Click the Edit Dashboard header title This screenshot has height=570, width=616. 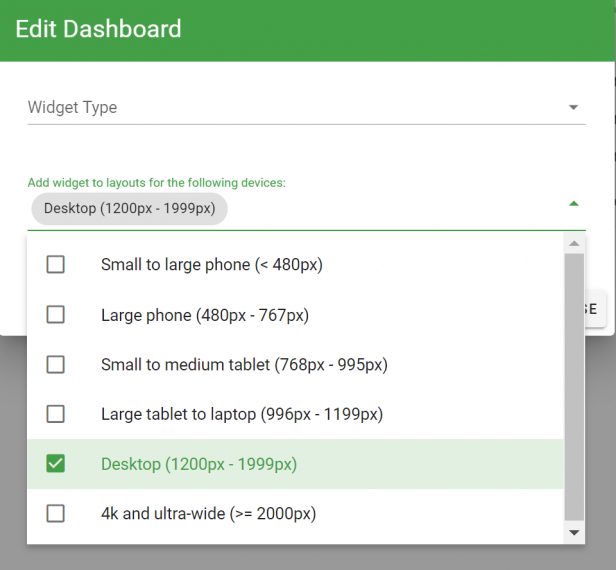[x=98, y=29]
